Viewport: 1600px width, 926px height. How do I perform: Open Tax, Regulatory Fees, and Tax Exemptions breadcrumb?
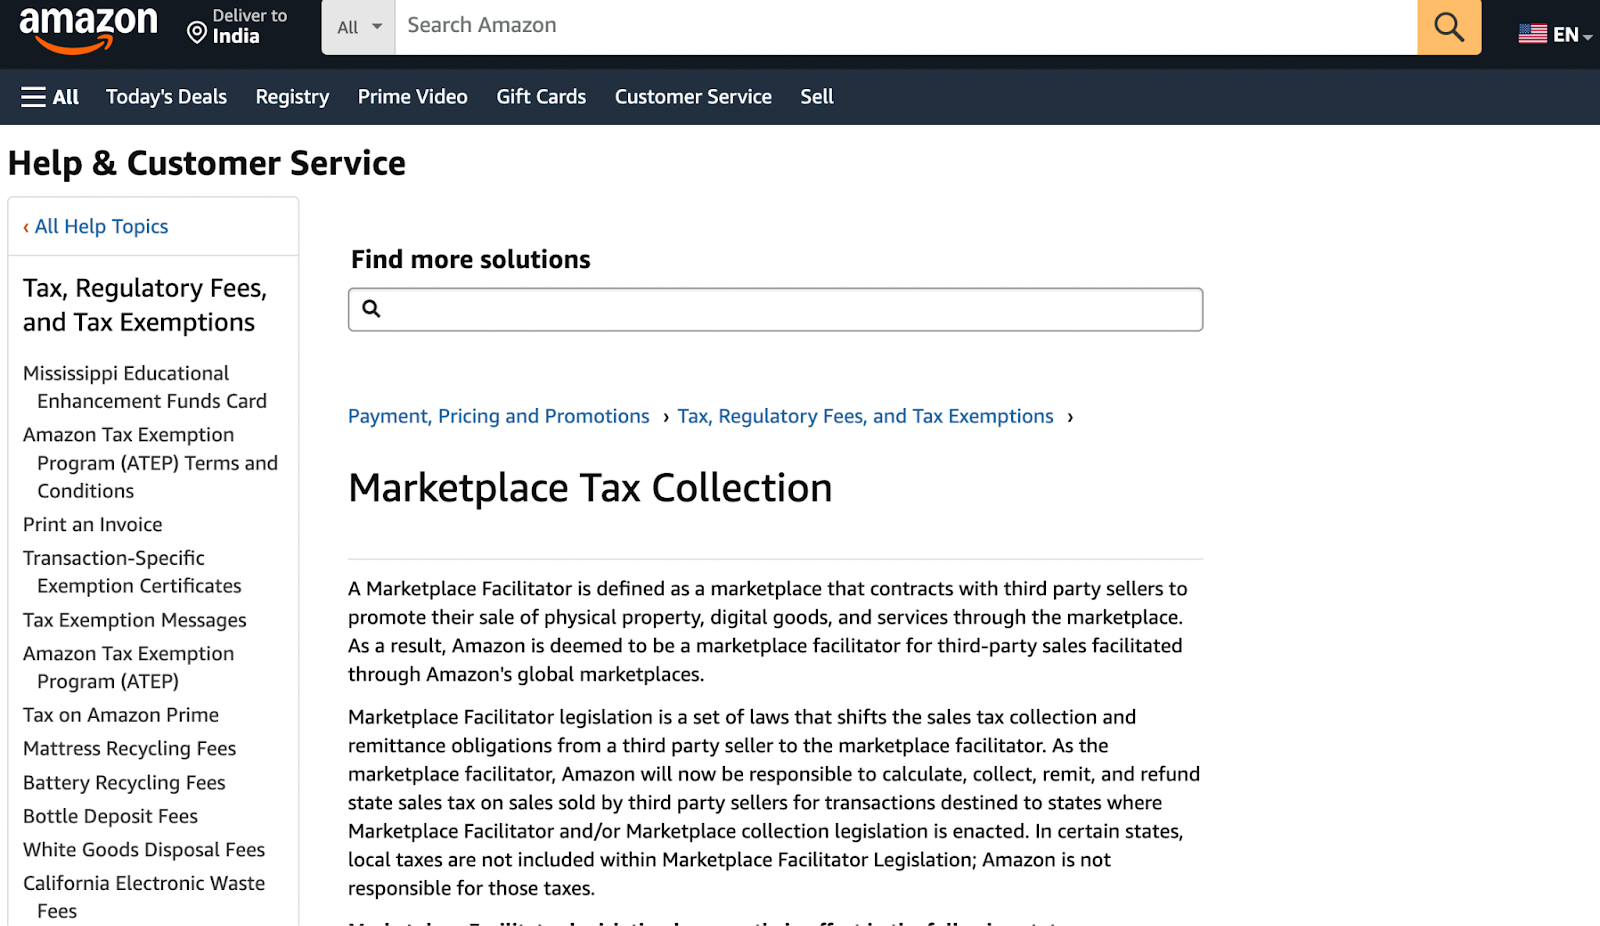[x=865, y=416]
